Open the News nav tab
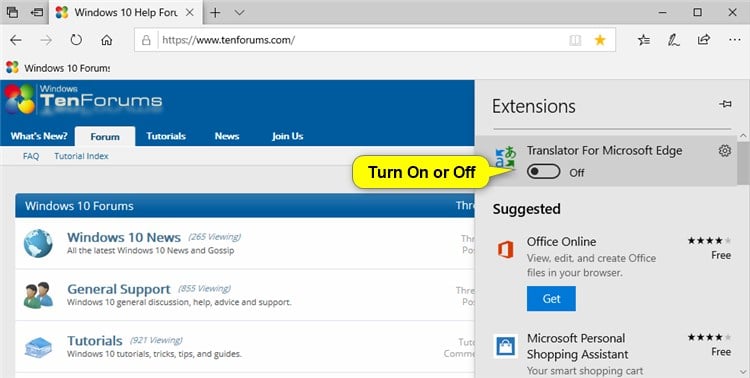The image size is (750, 378). click(227, 136)
